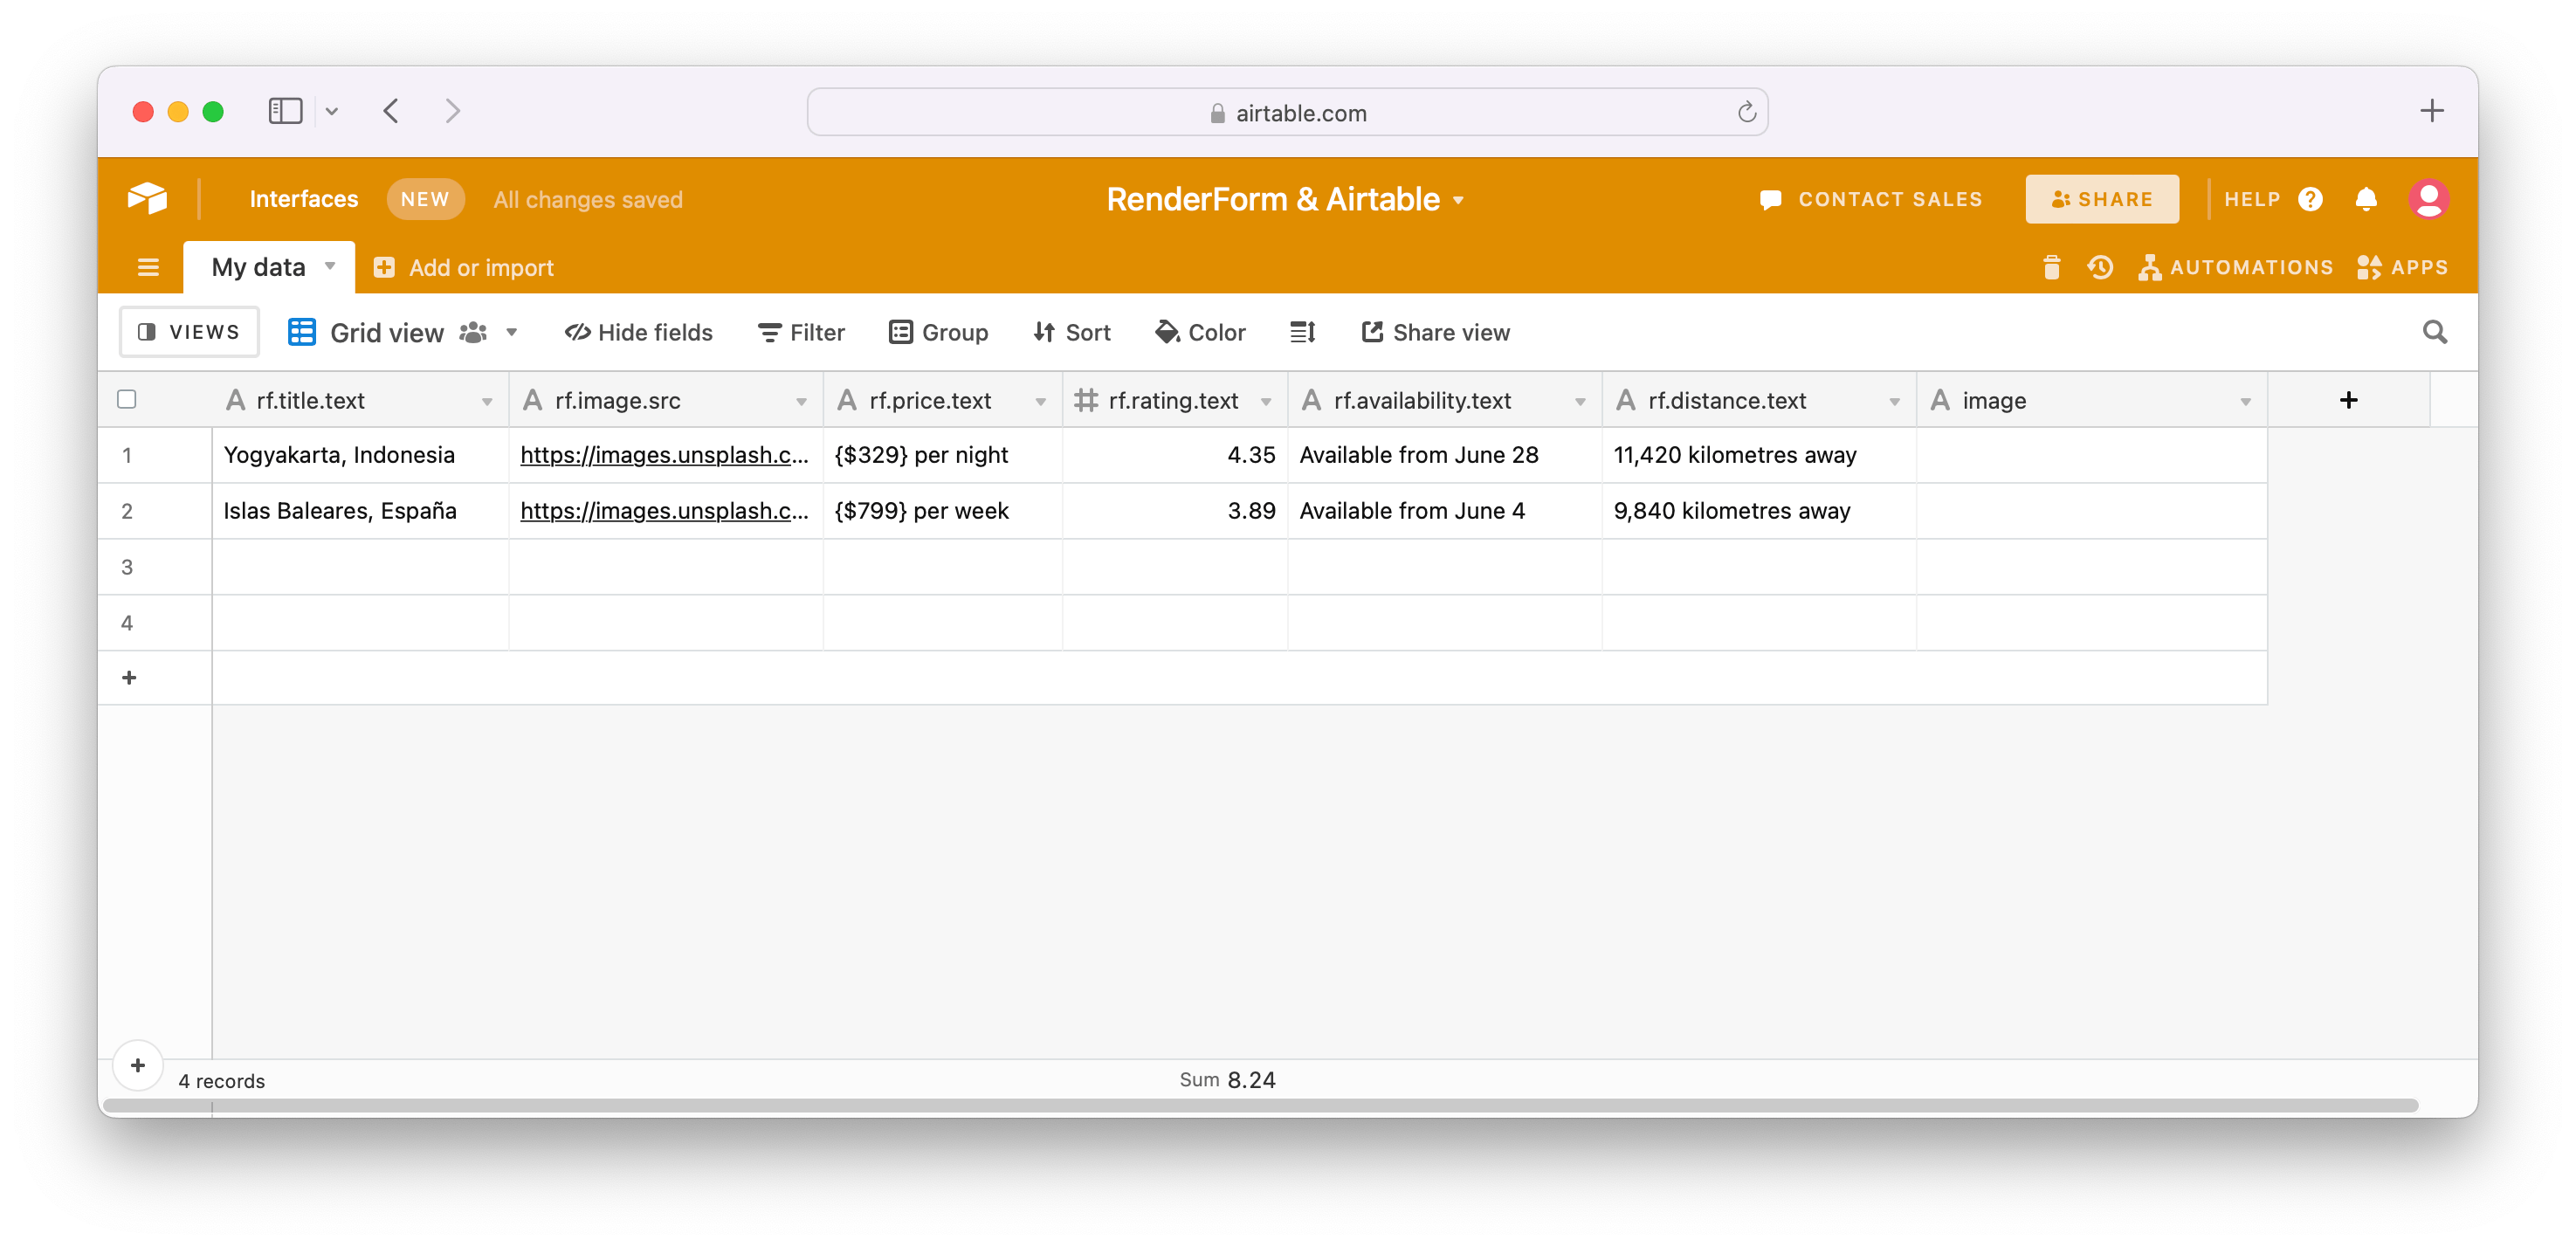Screen dimensions: 2576x1247
Task: Click Share view button
Action: pos(1435,332)
